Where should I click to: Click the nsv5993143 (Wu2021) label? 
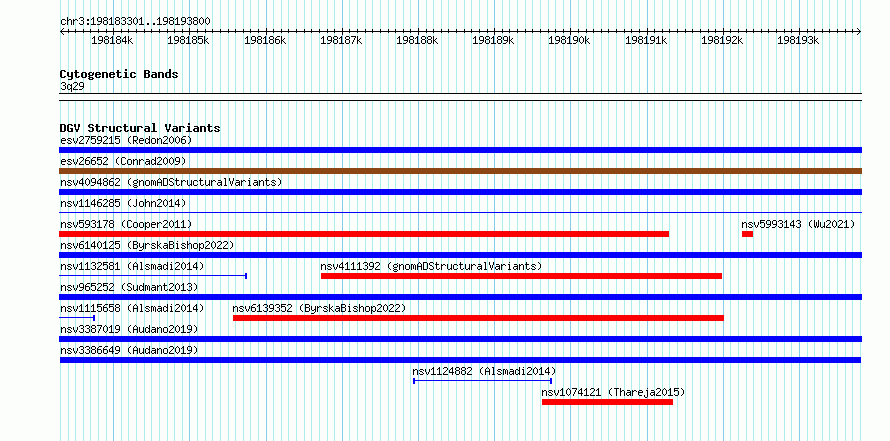pos(798,224)
